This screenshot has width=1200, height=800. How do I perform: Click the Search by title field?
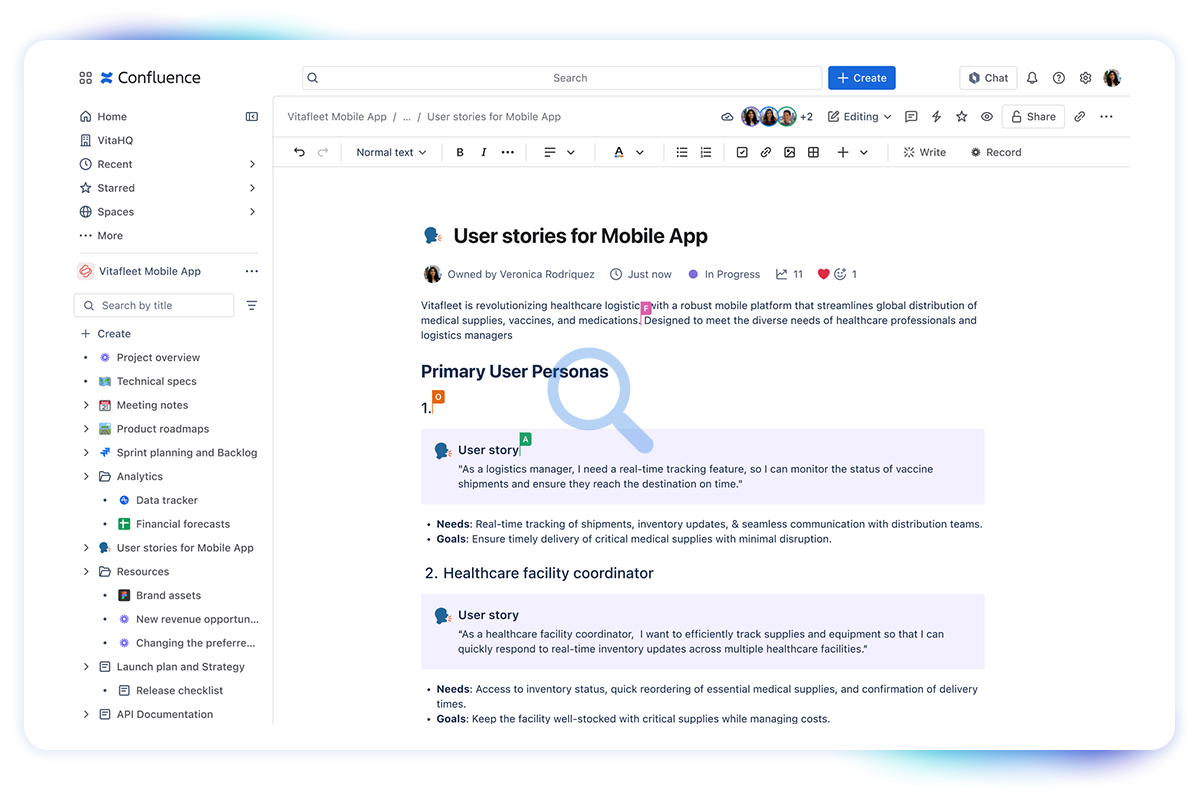(154, 305)
